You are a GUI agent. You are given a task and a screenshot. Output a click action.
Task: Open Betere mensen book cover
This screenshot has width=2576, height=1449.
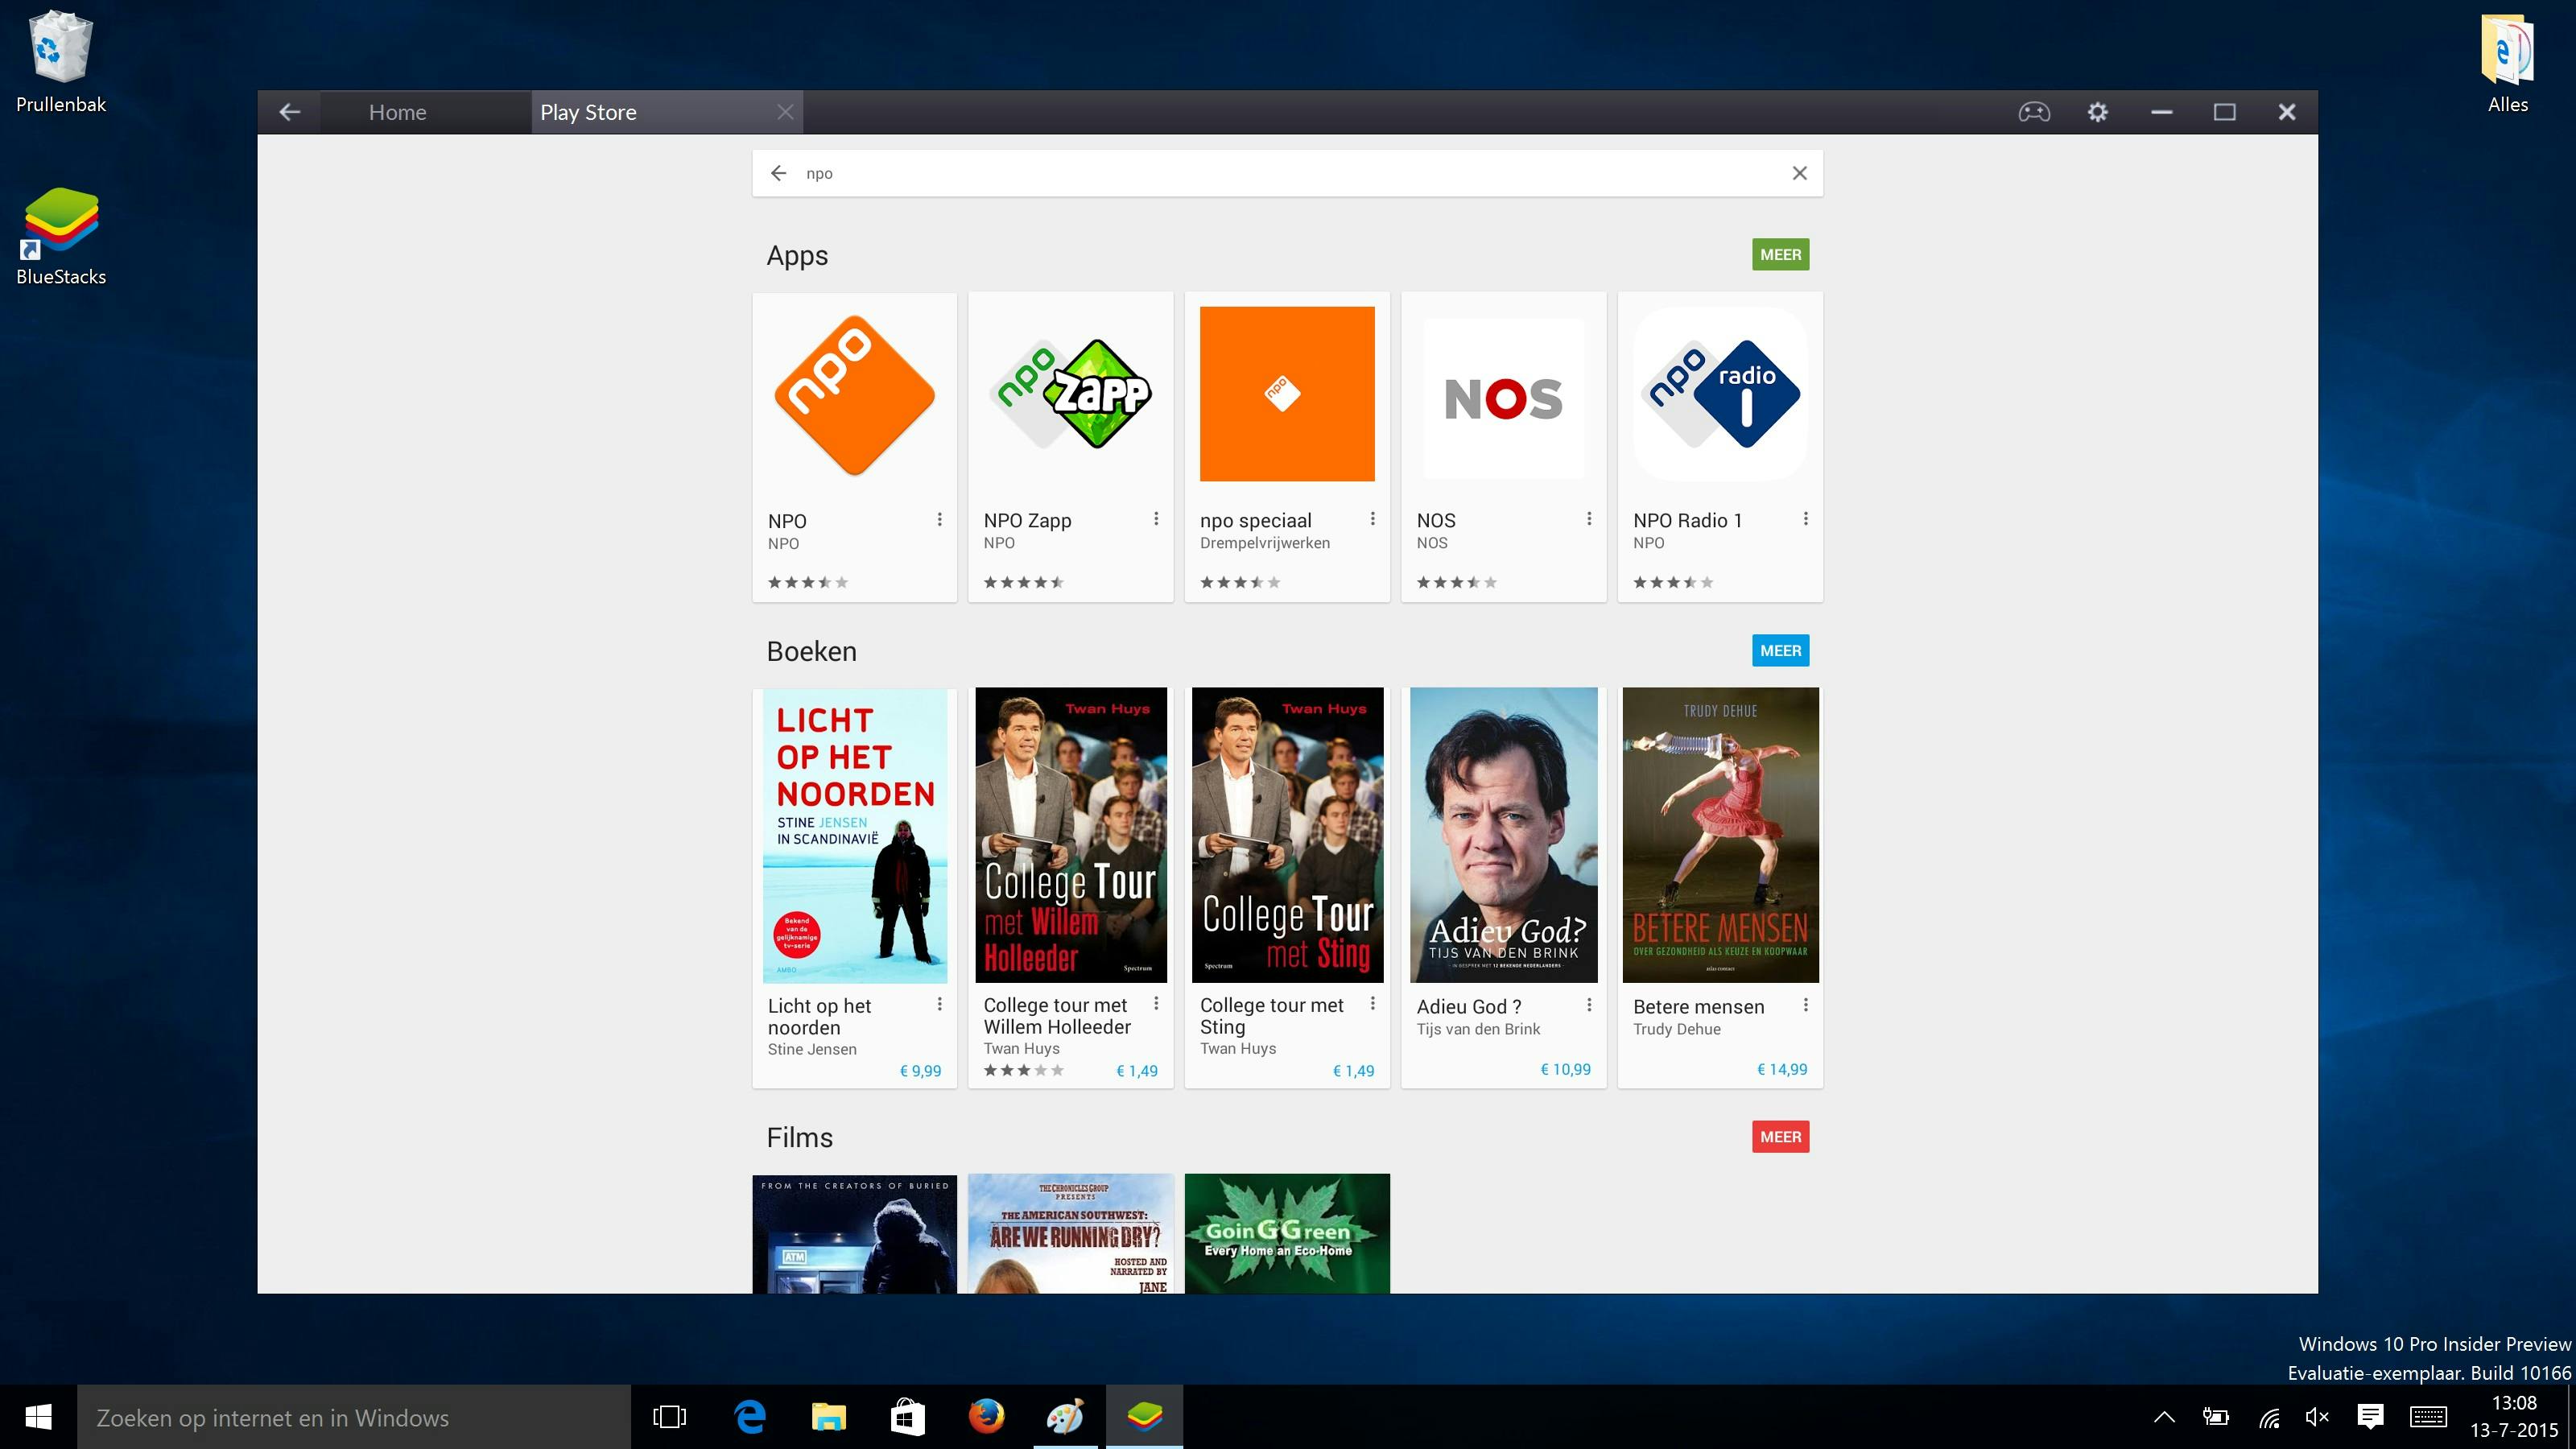coord(1720,835)
